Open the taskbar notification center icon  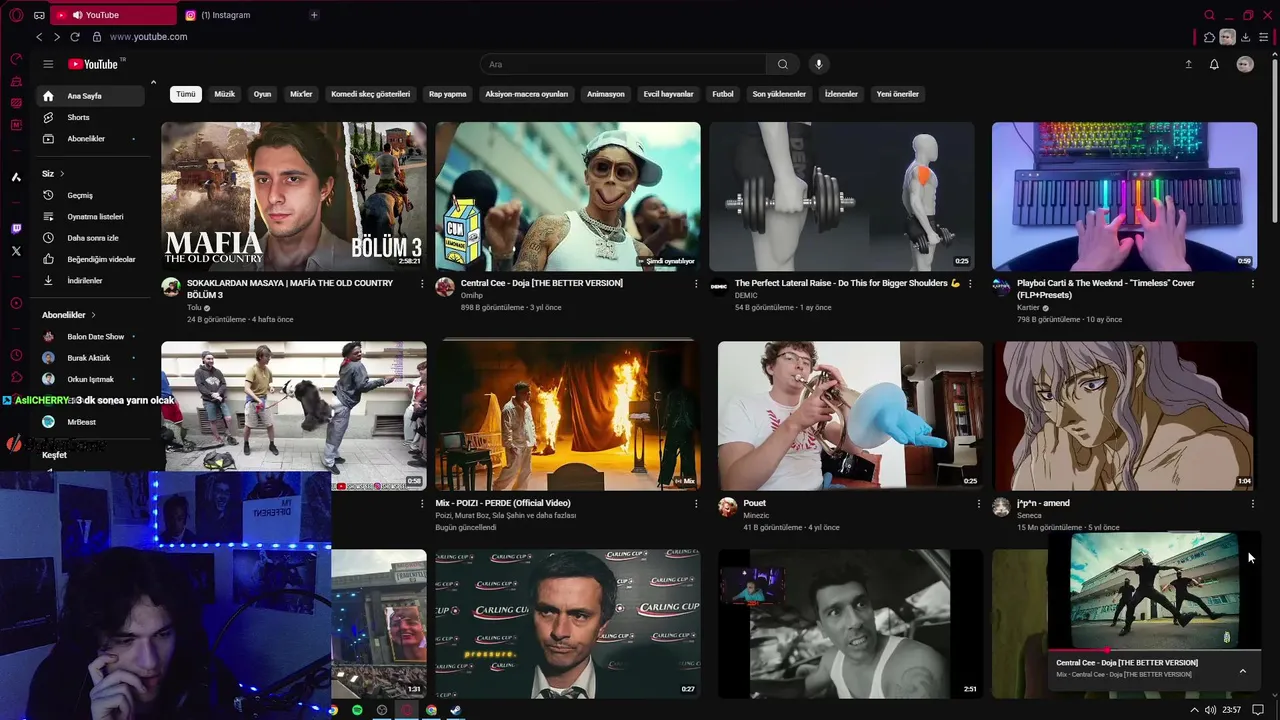click(1258, 710)
